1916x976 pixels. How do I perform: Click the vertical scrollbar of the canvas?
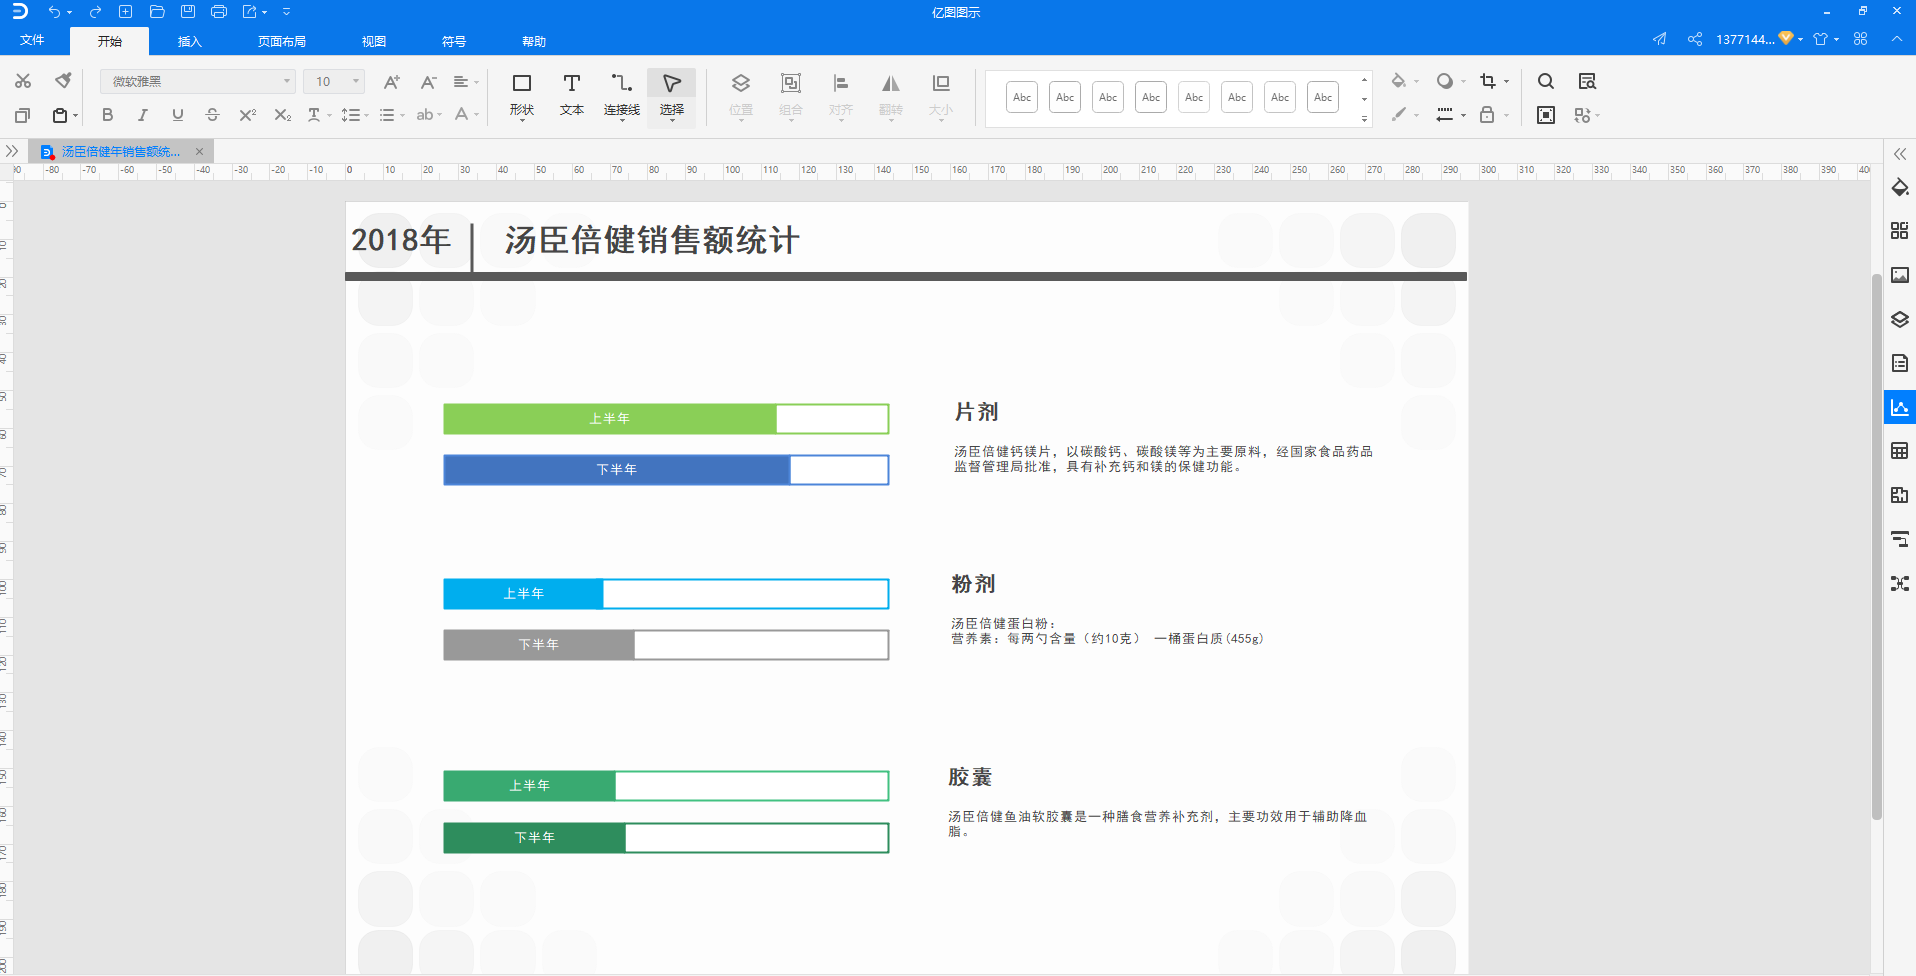tap(1877, 545)
